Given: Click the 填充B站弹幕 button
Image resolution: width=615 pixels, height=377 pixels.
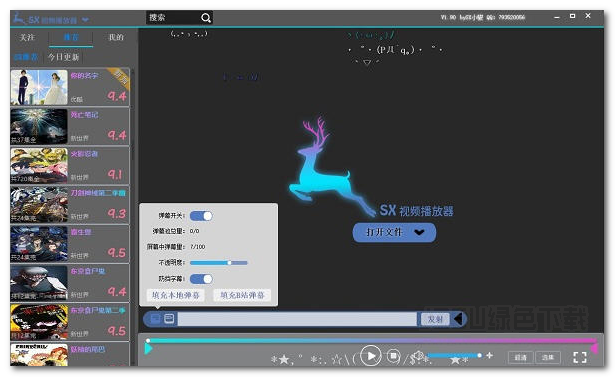Looking at the screenshot, I should click(x=242, y=295).
